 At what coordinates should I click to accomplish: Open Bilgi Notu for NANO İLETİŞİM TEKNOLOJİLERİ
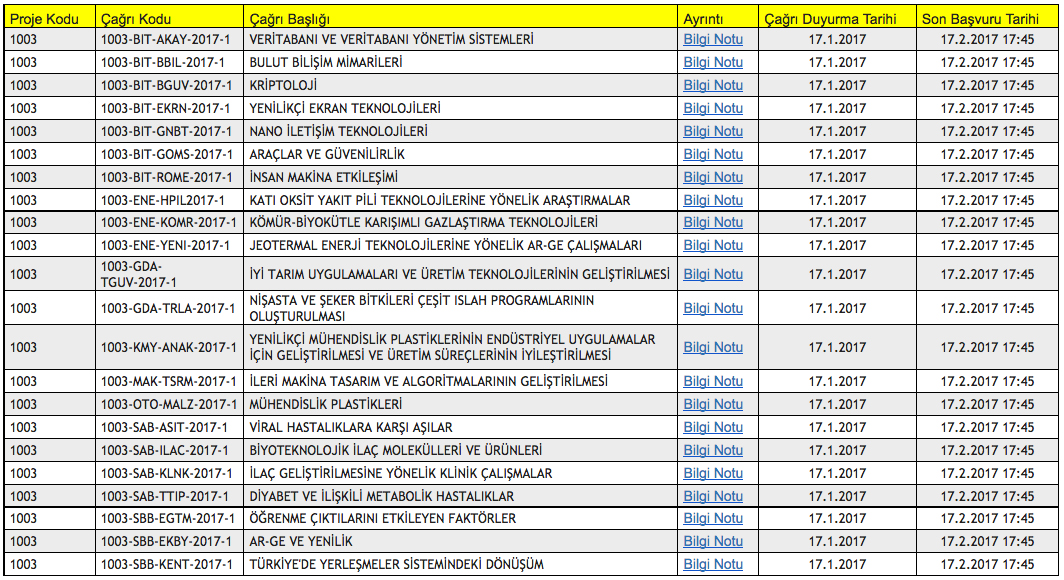[x=713, y=131]
